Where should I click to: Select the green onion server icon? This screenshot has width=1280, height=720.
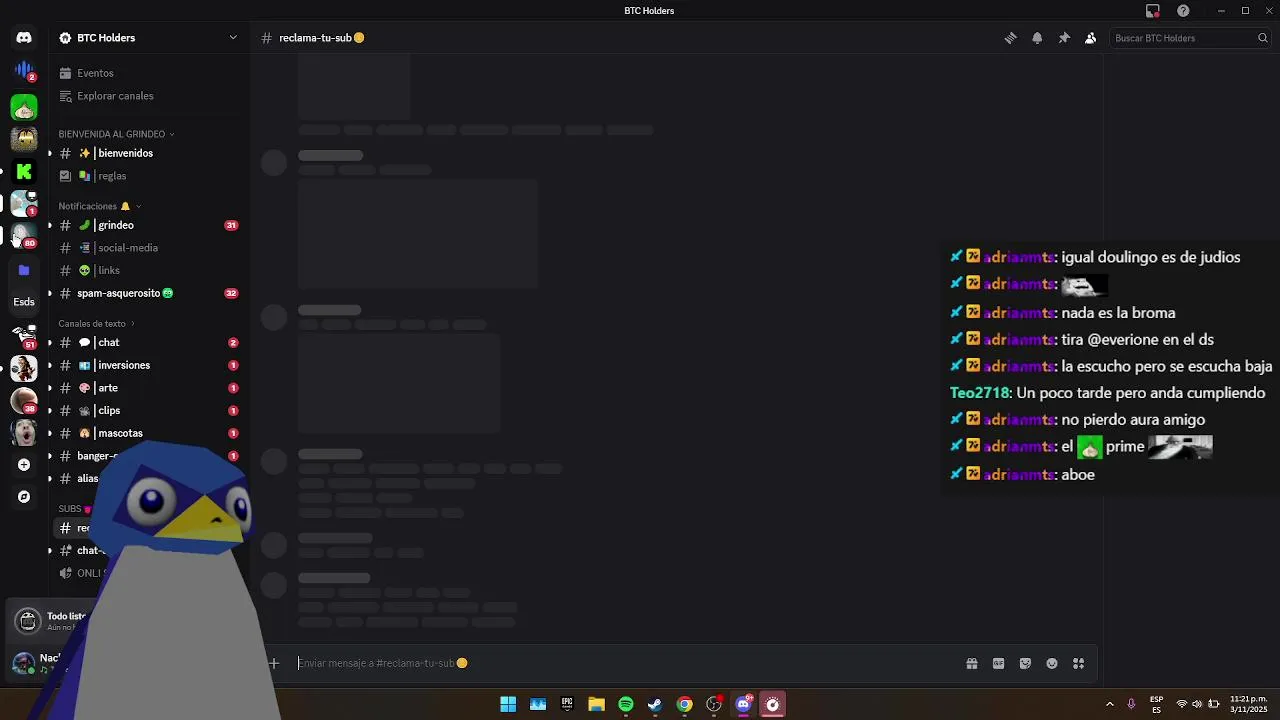(x=24, y=106)
